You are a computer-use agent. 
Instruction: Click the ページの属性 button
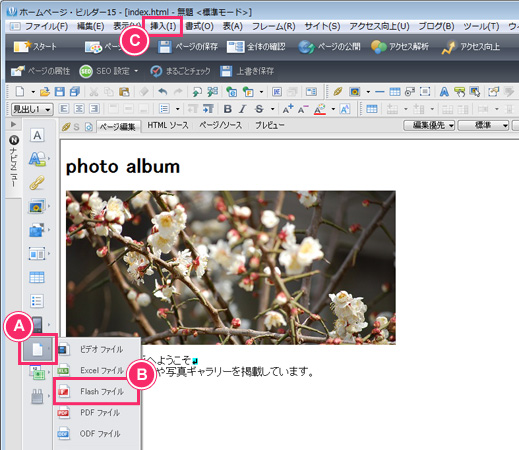pyautogui.click(x=40, y=71)
